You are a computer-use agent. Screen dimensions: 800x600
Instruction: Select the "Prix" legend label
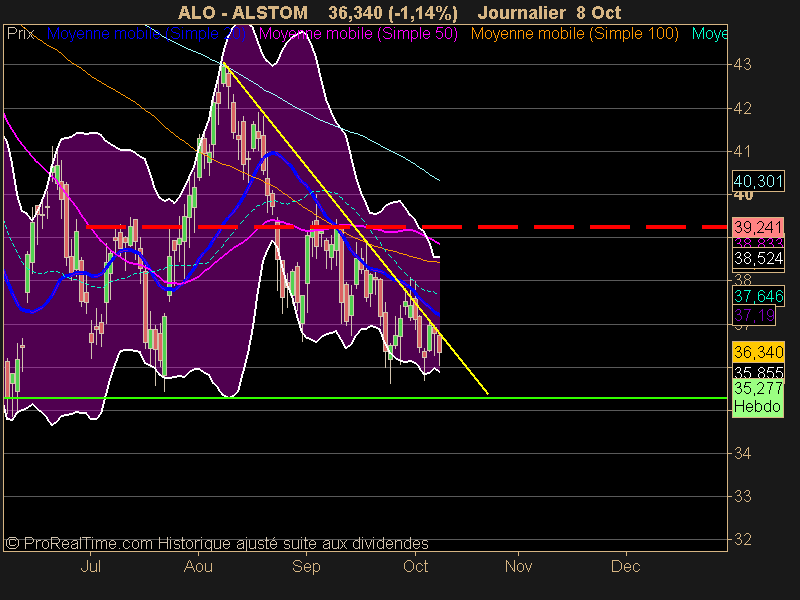click(20, 34)
